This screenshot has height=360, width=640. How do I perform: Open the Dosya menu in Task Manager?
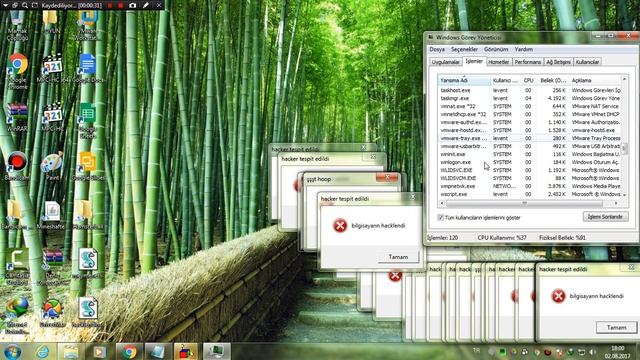tap(437, 49)
